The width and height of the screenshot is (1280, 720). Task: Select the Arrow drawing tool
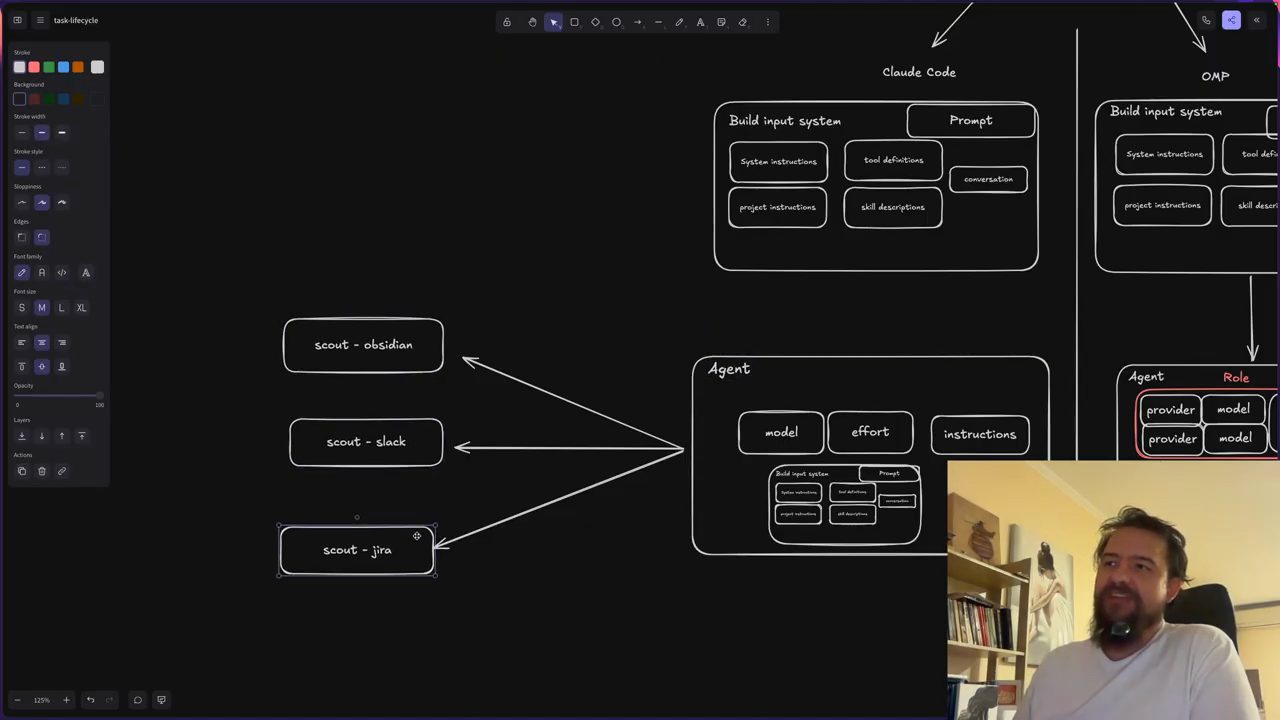(x=637, y=22)
